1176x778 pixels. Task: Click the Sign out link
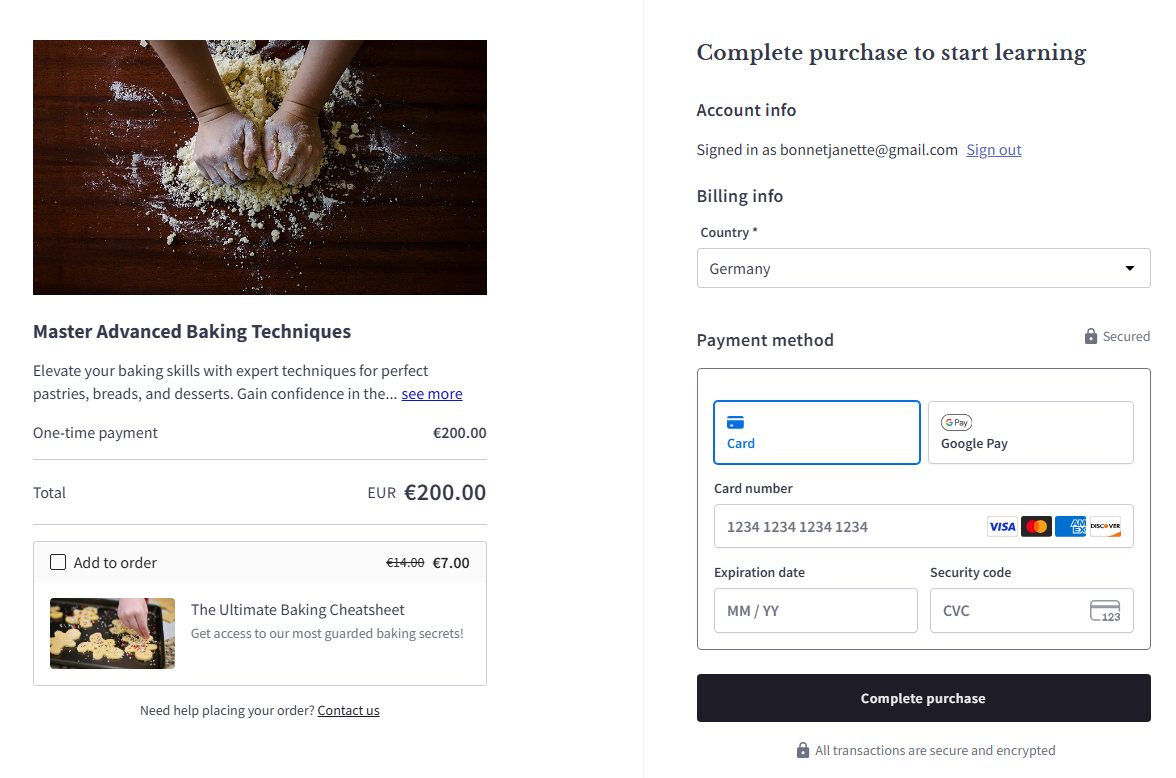click(x=993, y=150)
